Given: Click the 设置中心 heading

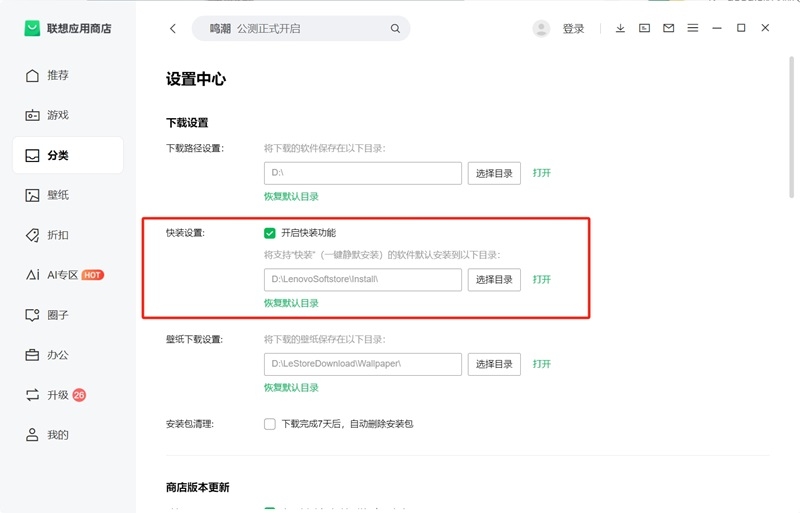Looking at the screenshot, I should [x=196, y=79].
